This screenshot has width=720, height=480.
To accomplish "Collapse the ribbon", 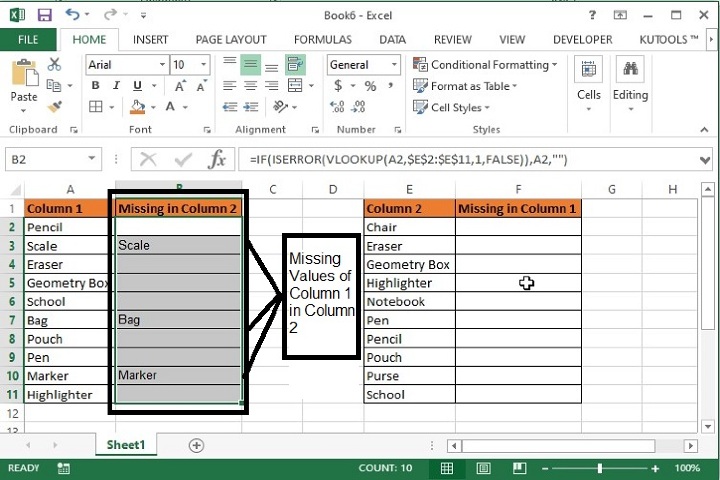I will [704, 130].
